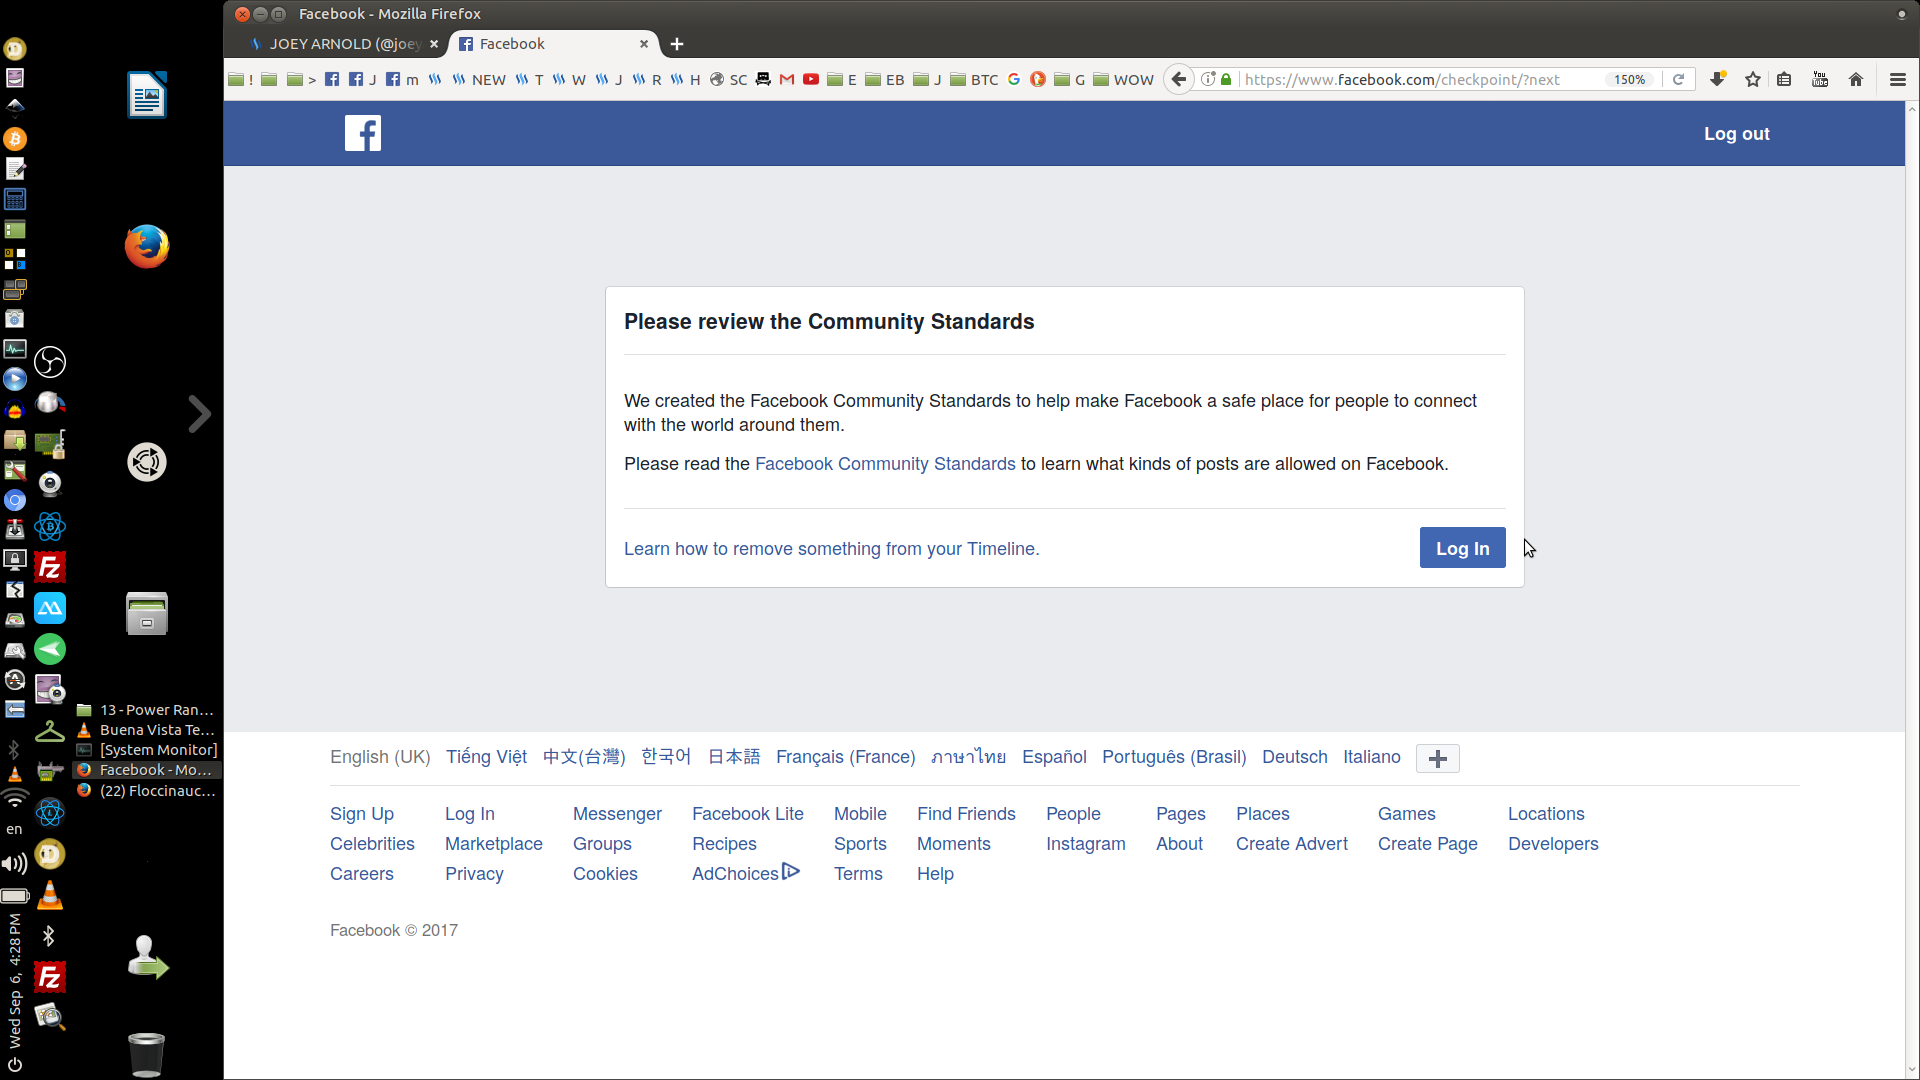Go to the Firefox home page icon

tap(1856, 80)
